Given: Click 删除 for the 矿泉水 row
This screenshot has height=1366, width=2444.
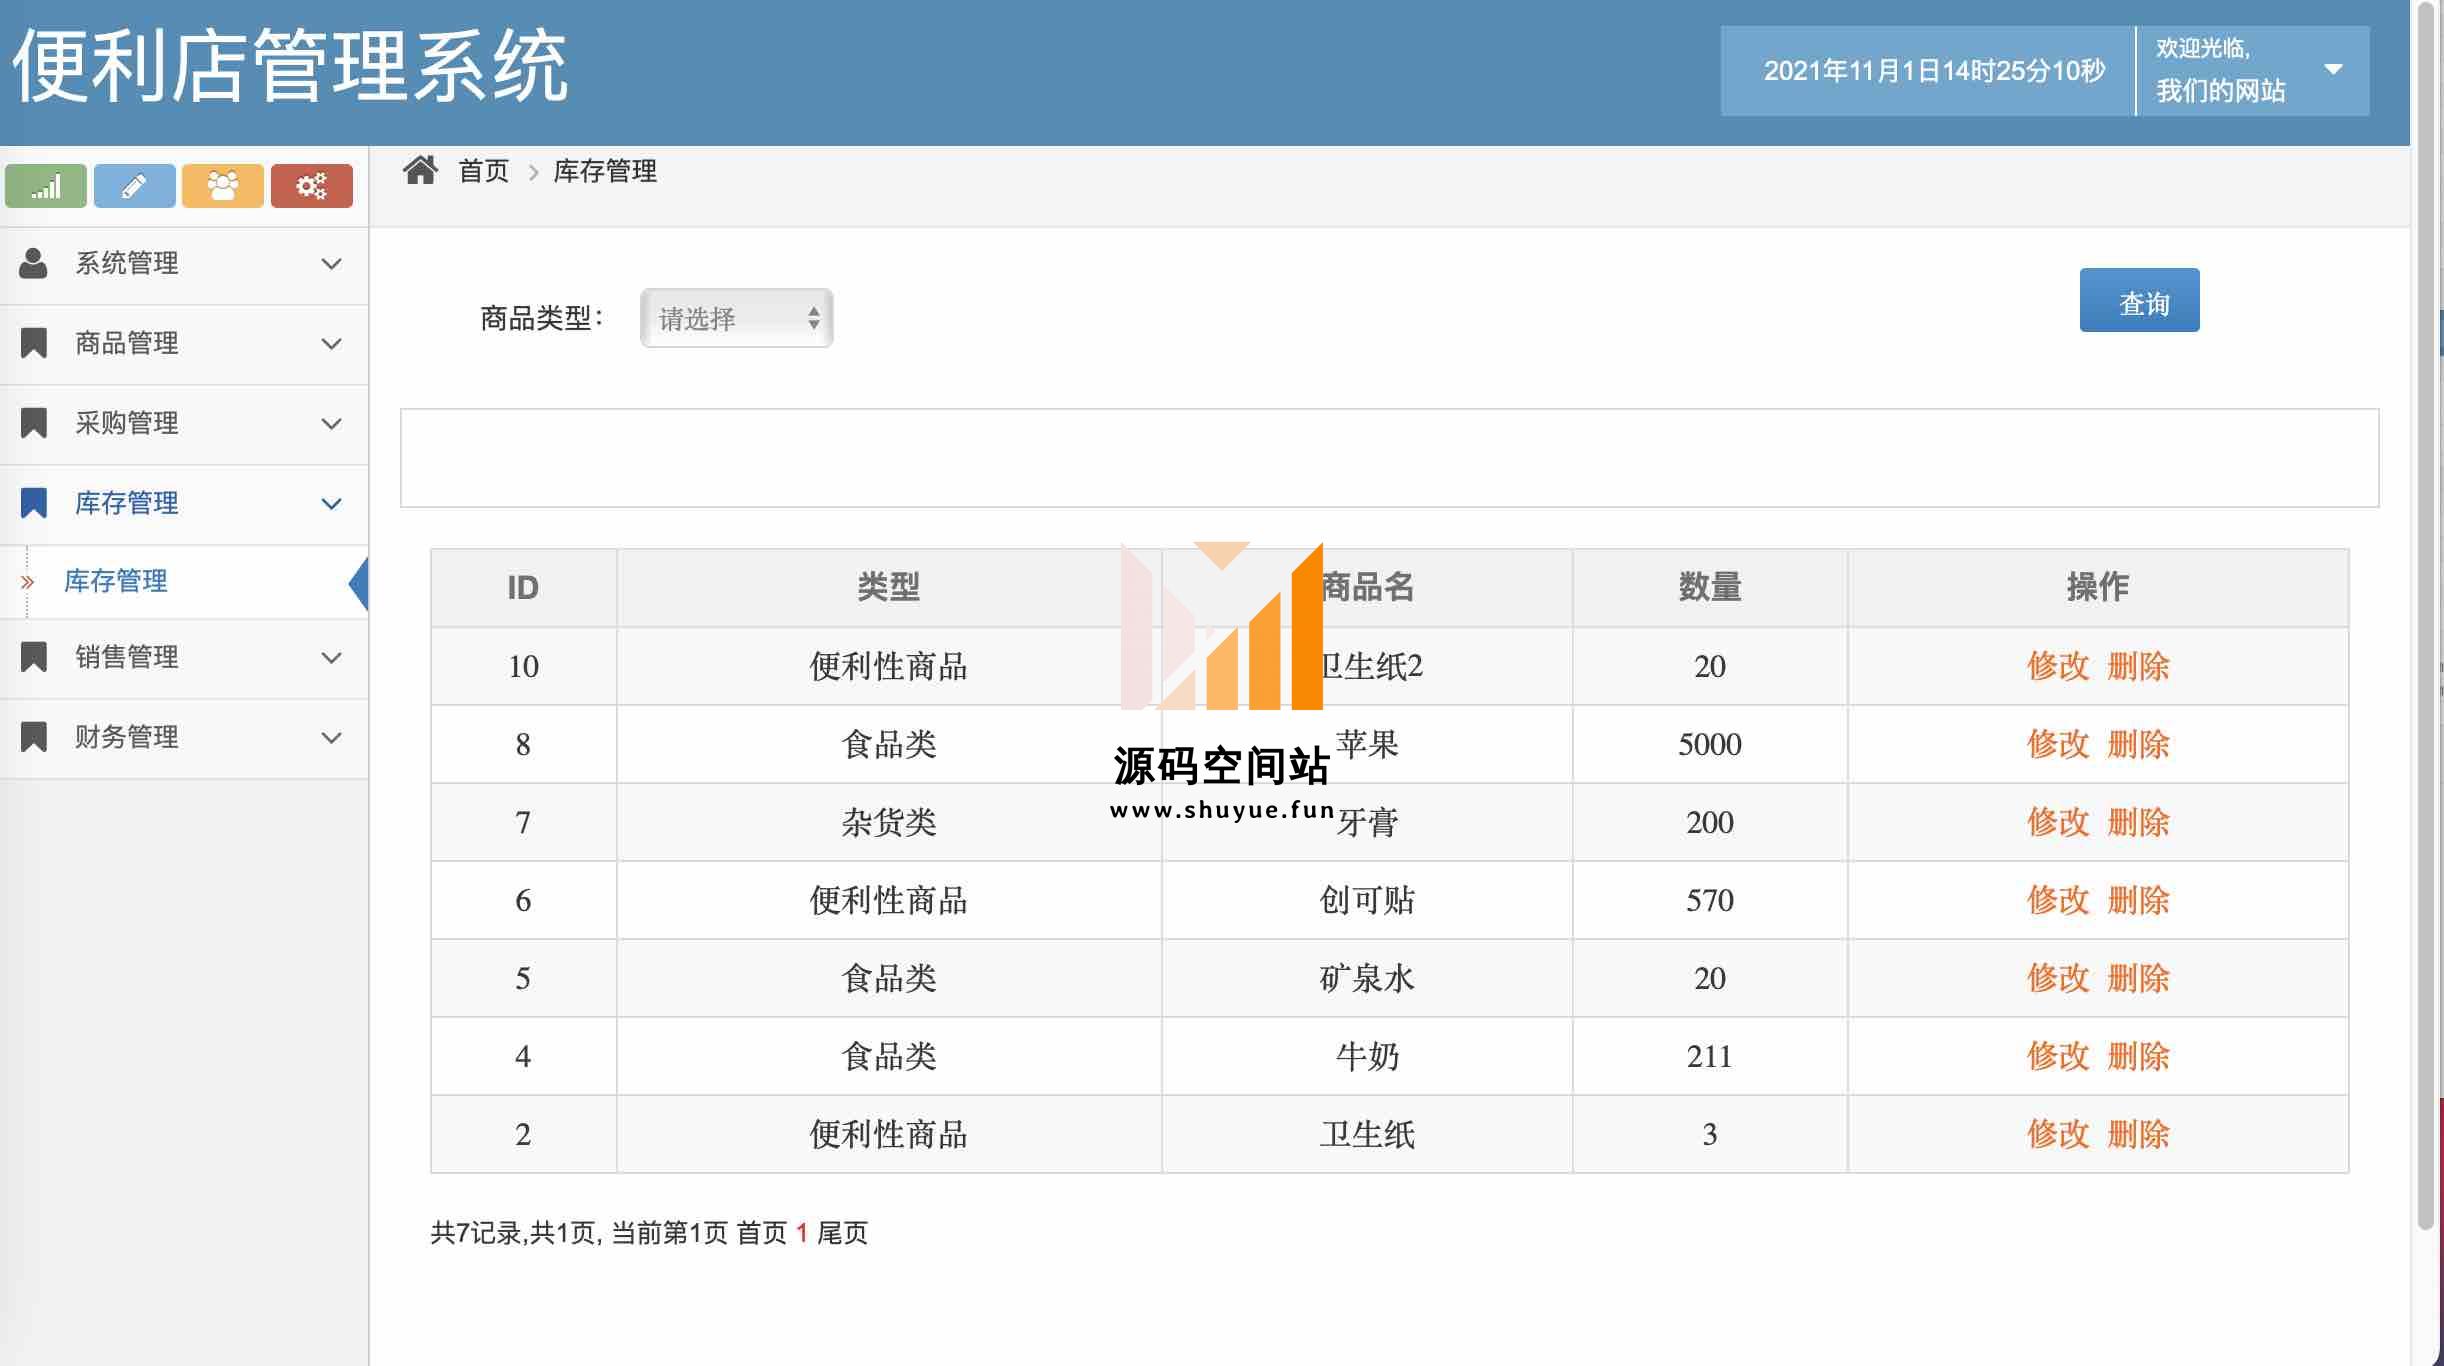Looking at the screenshot, I should pos(2138,978).
